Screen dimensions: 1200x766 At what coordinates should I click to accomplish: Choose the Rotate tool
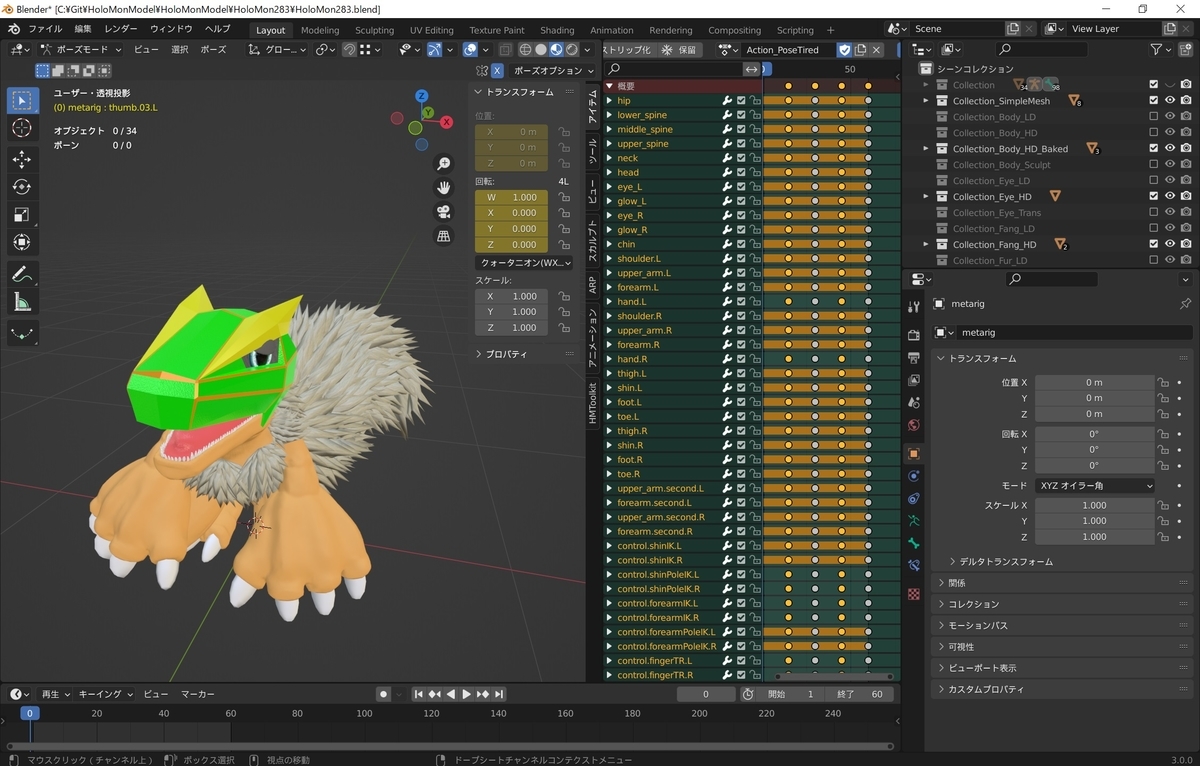pyautogui.click(x=22, y=187)
